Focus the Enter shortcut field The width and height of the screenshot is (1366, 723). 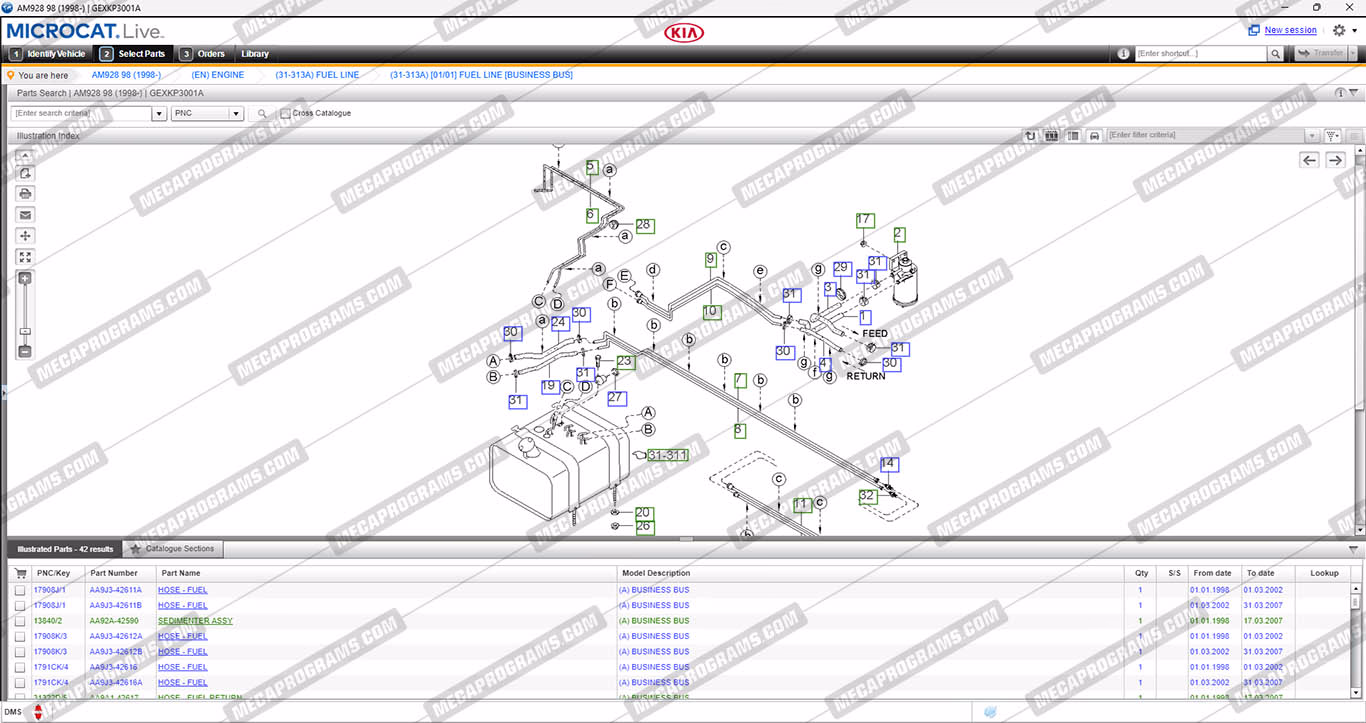[x=1200, y=54]
